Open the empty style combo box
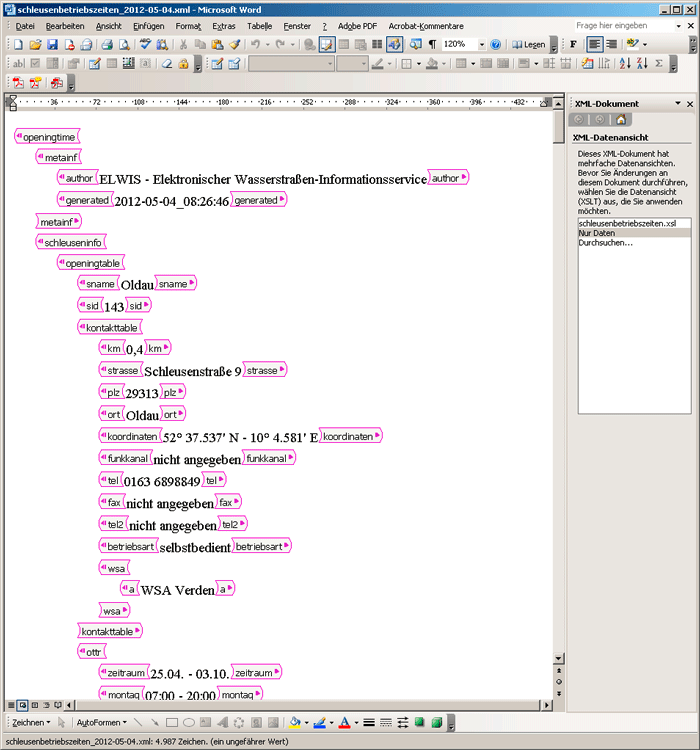This screenshot has height=750, width=700. (x=291, y=64)
